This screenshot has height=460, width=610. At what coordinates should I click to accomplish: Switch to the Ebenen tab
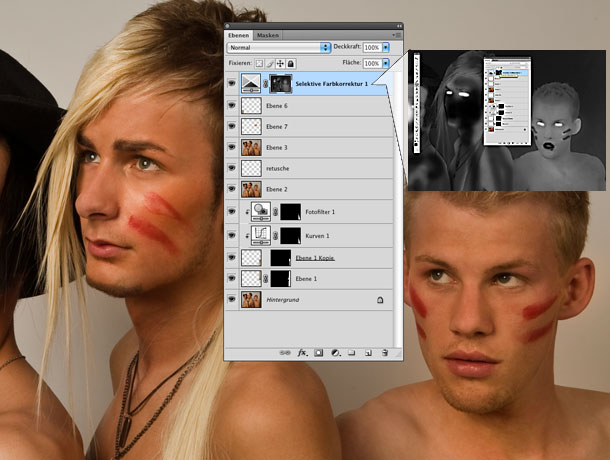tap(238, 35)
